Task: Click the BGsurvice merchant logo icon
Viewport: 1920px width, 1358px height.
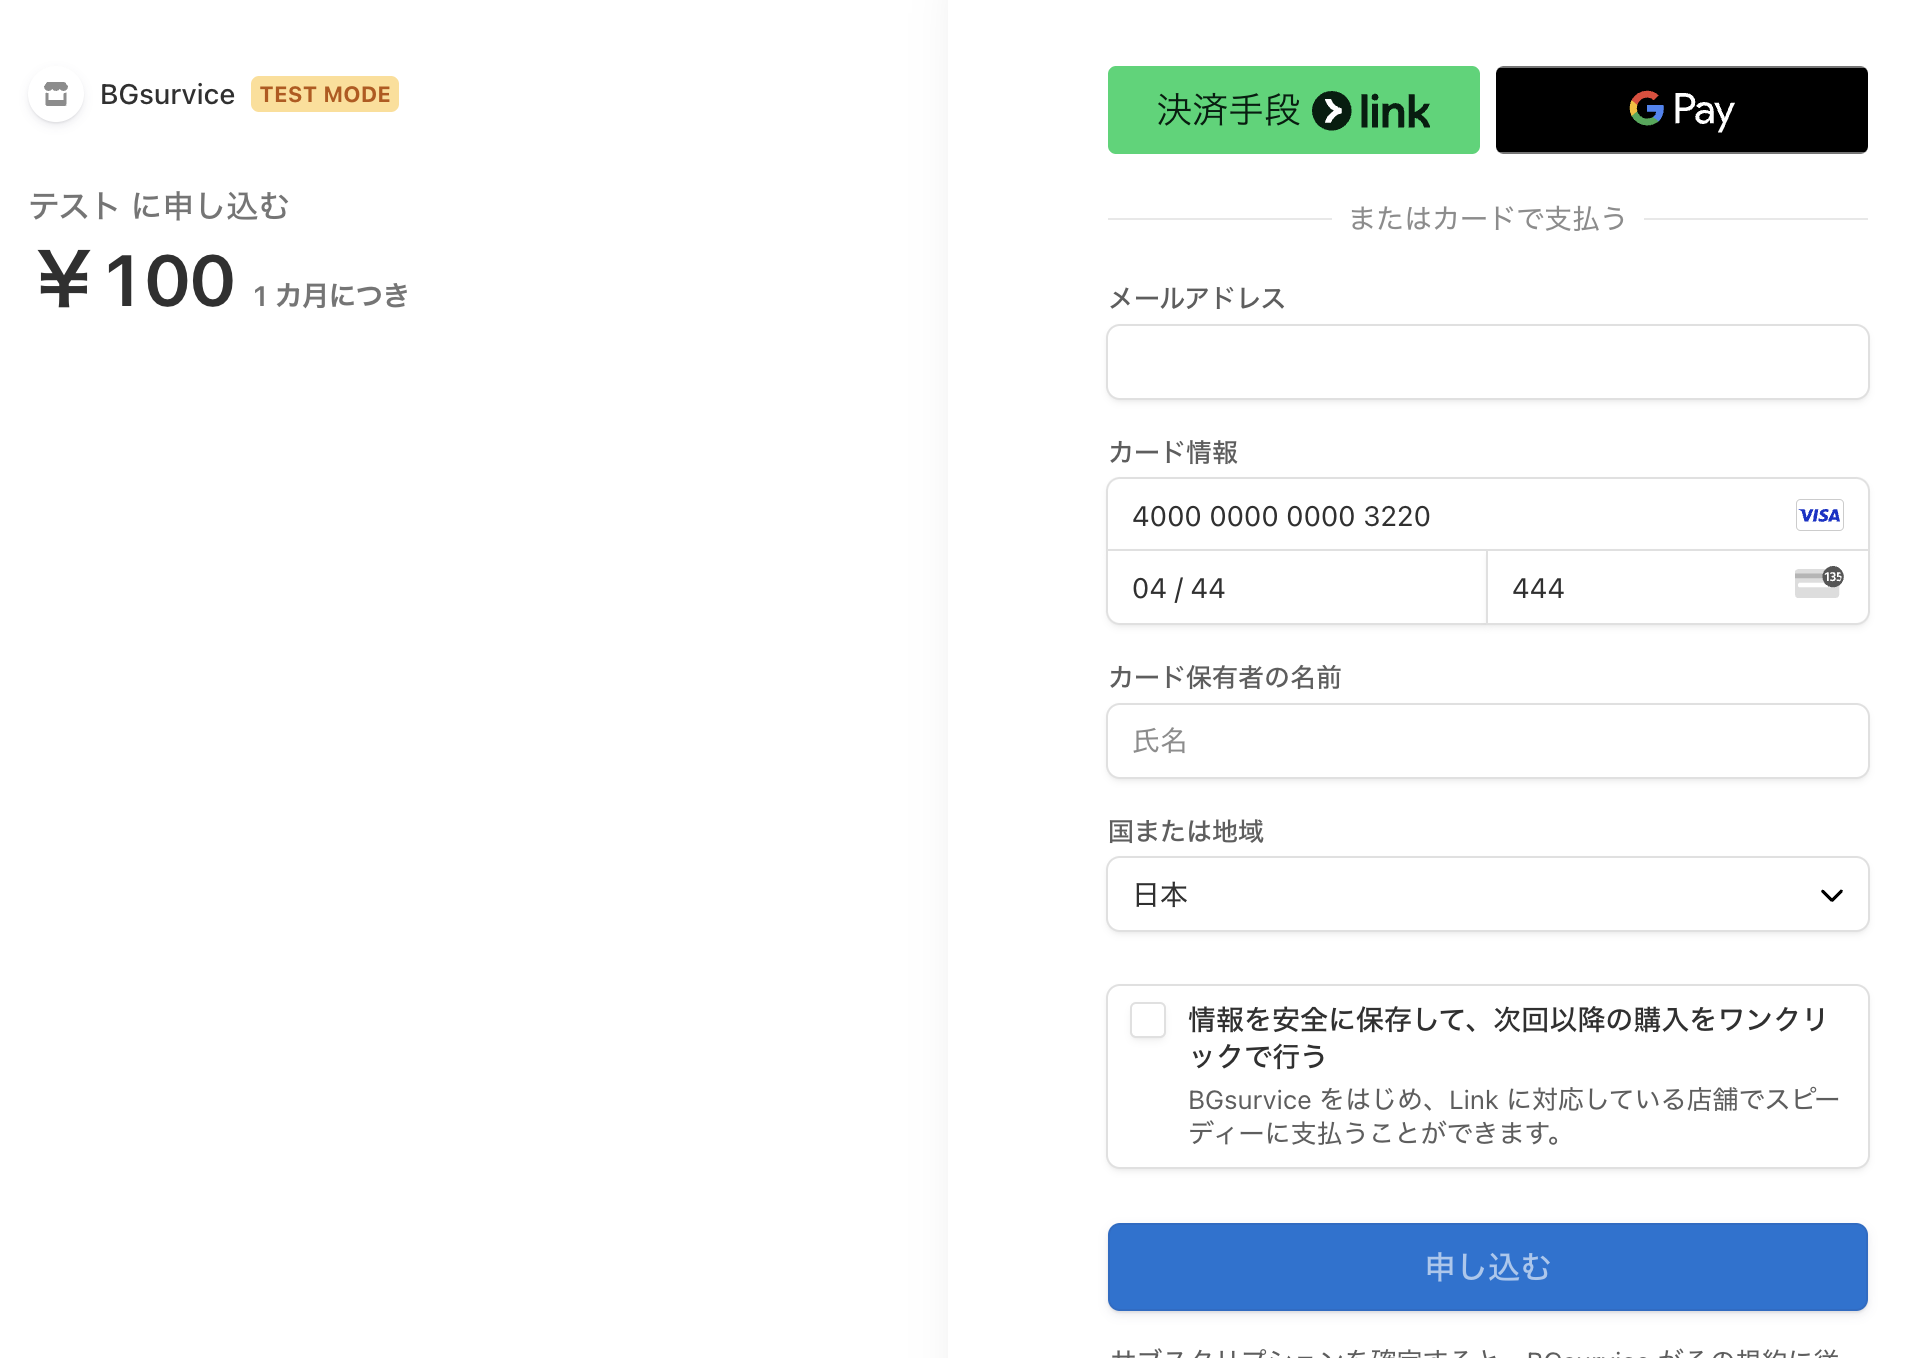Action: tap(55, 94)
